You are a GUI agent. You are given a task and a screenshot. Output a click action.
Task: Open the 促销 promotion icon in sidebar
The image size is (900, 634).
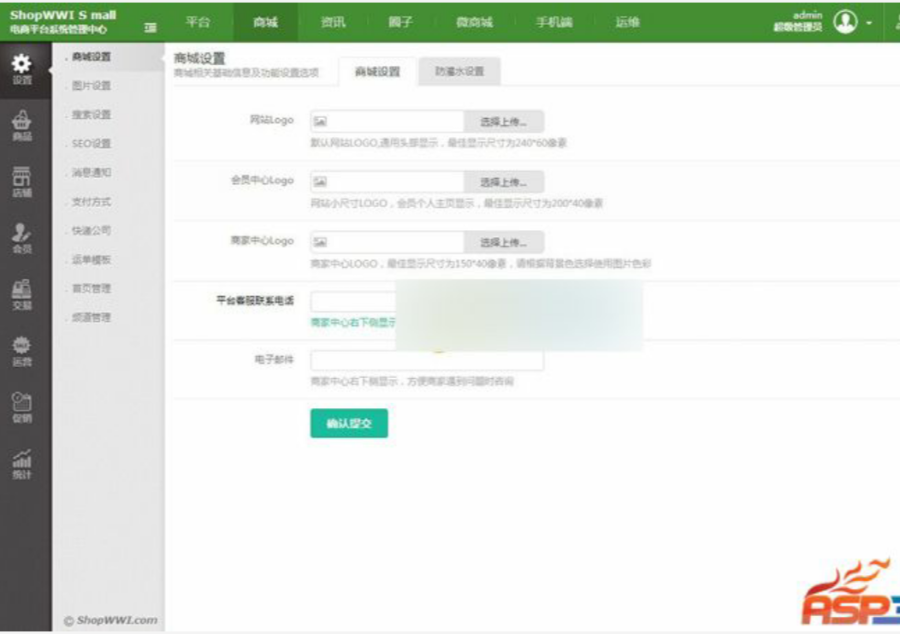click(22, 407)
